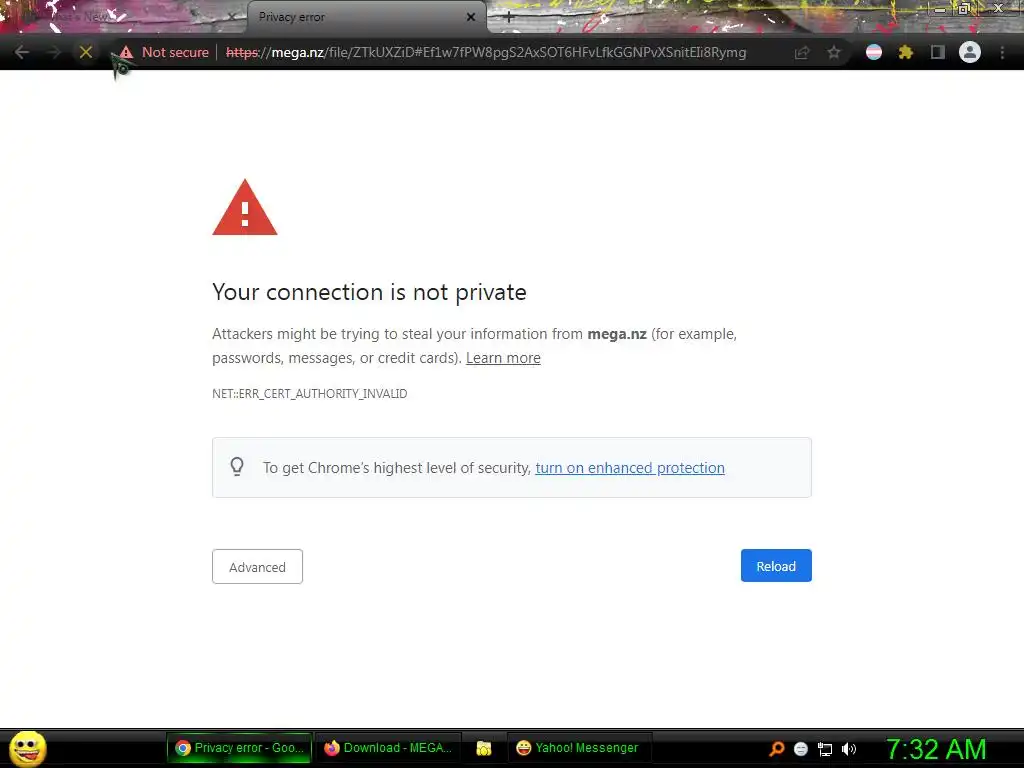Open a new tab with plus button

click(509, 18)
